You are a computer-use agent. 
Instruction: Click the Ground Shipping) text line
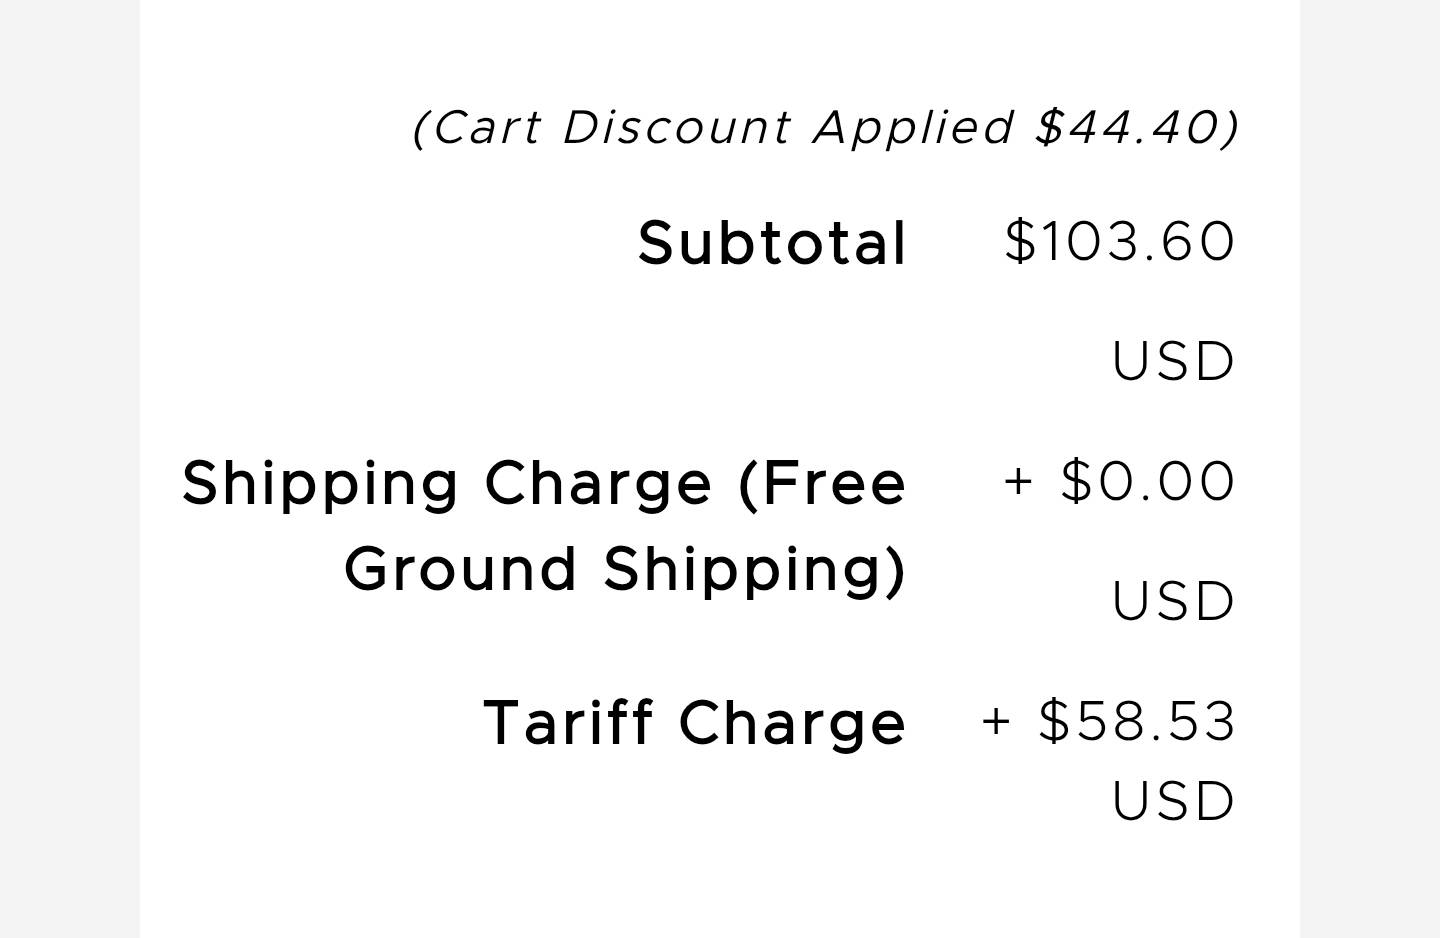pyautogui.click(x=624, y=570)
